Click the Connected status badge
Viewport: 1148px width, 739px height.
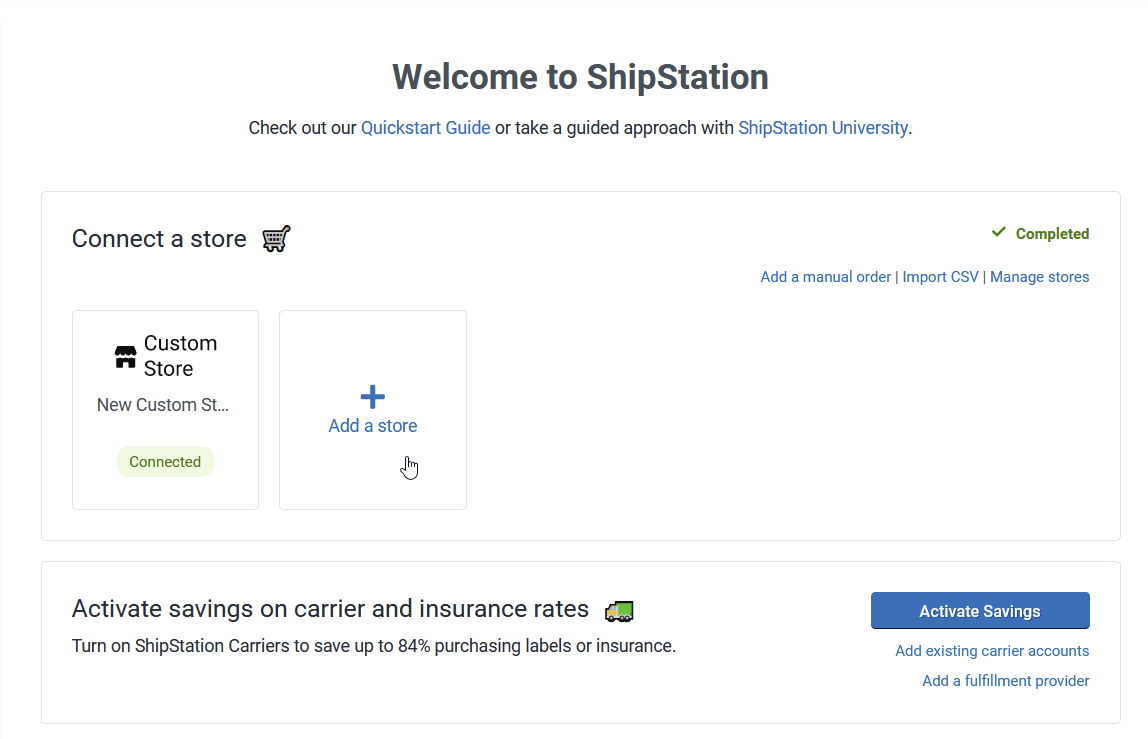click(x=165, y=461)
